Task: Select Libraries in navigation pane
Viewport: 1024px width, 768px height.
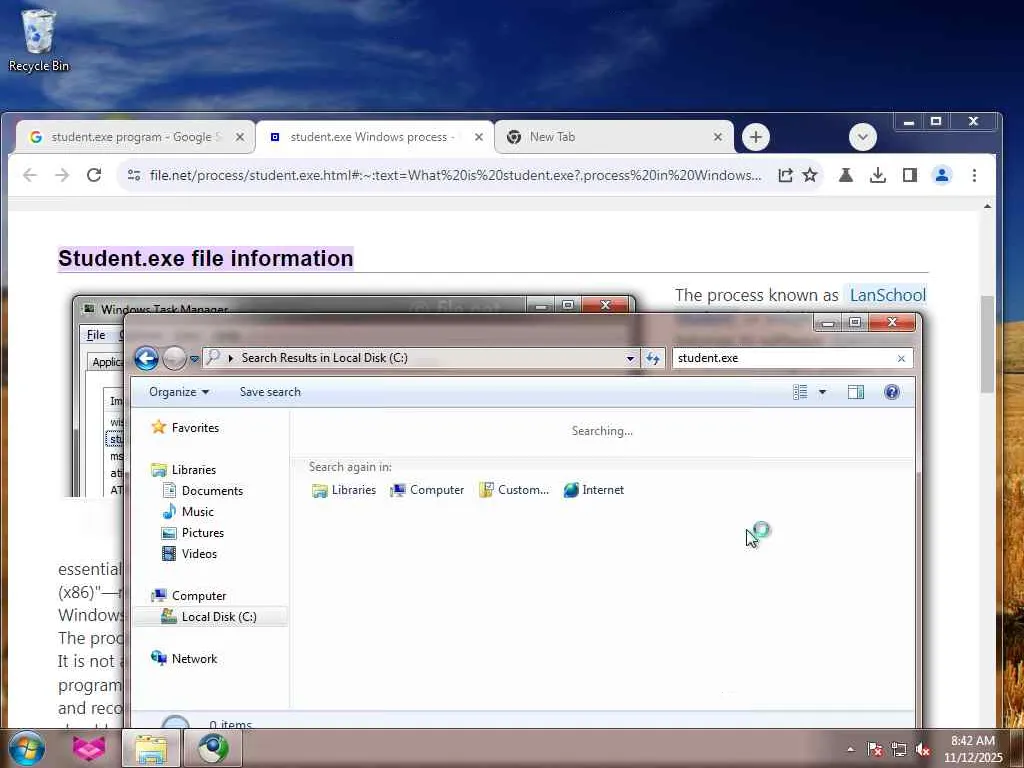Action: [x=184, y=470]
